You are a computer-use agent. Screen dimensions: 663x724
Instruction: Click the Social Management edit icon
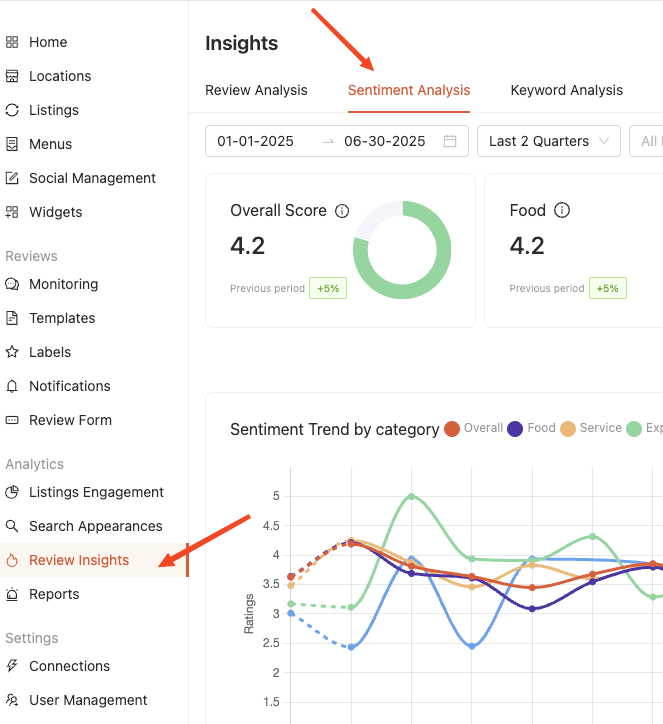12,178
